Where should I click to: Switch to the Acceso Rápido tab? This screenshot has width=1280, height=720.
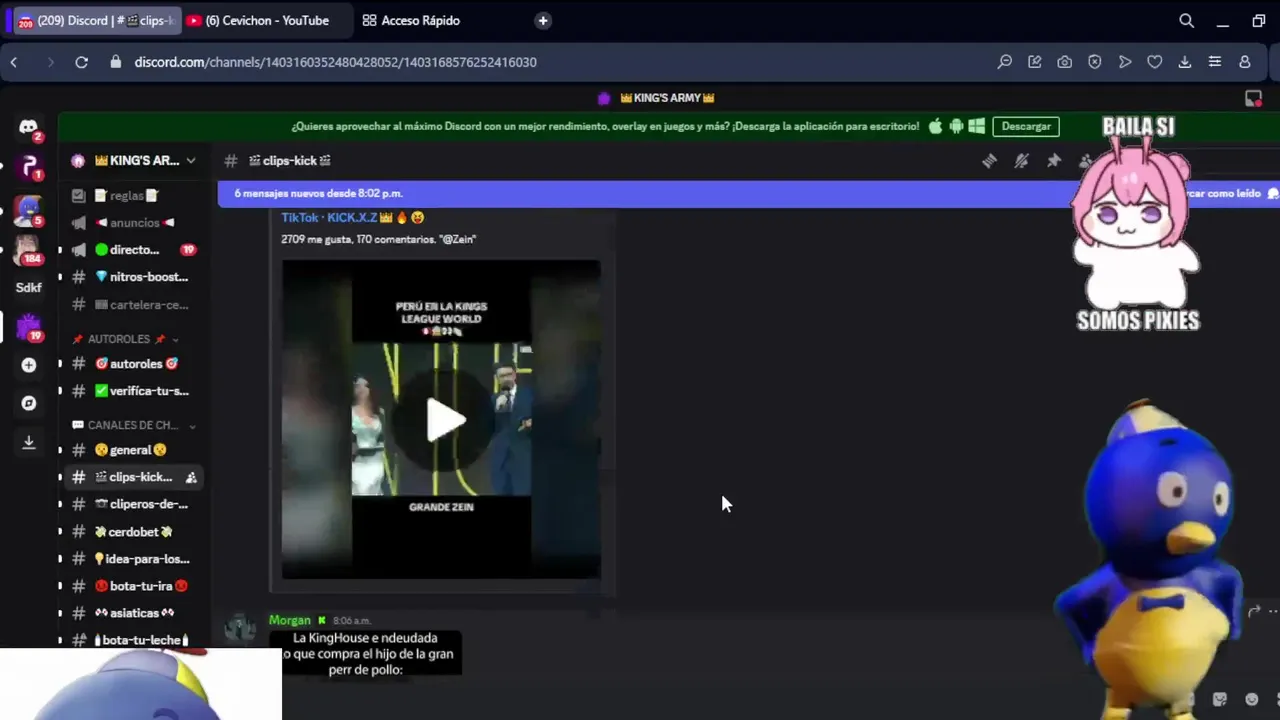click(x=411, y=20)
